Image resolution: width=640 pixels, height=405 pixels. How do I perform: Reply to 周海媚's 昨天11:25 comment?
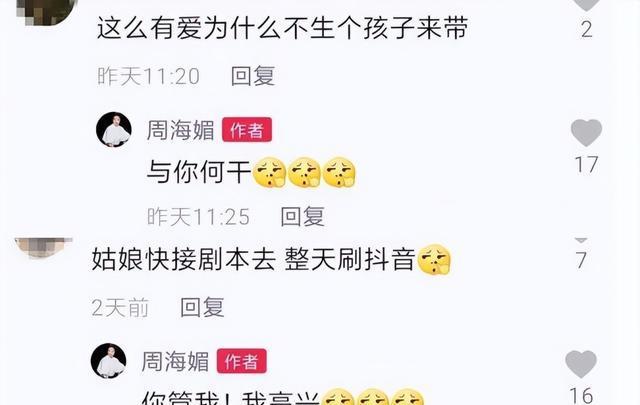coord(302,216)
